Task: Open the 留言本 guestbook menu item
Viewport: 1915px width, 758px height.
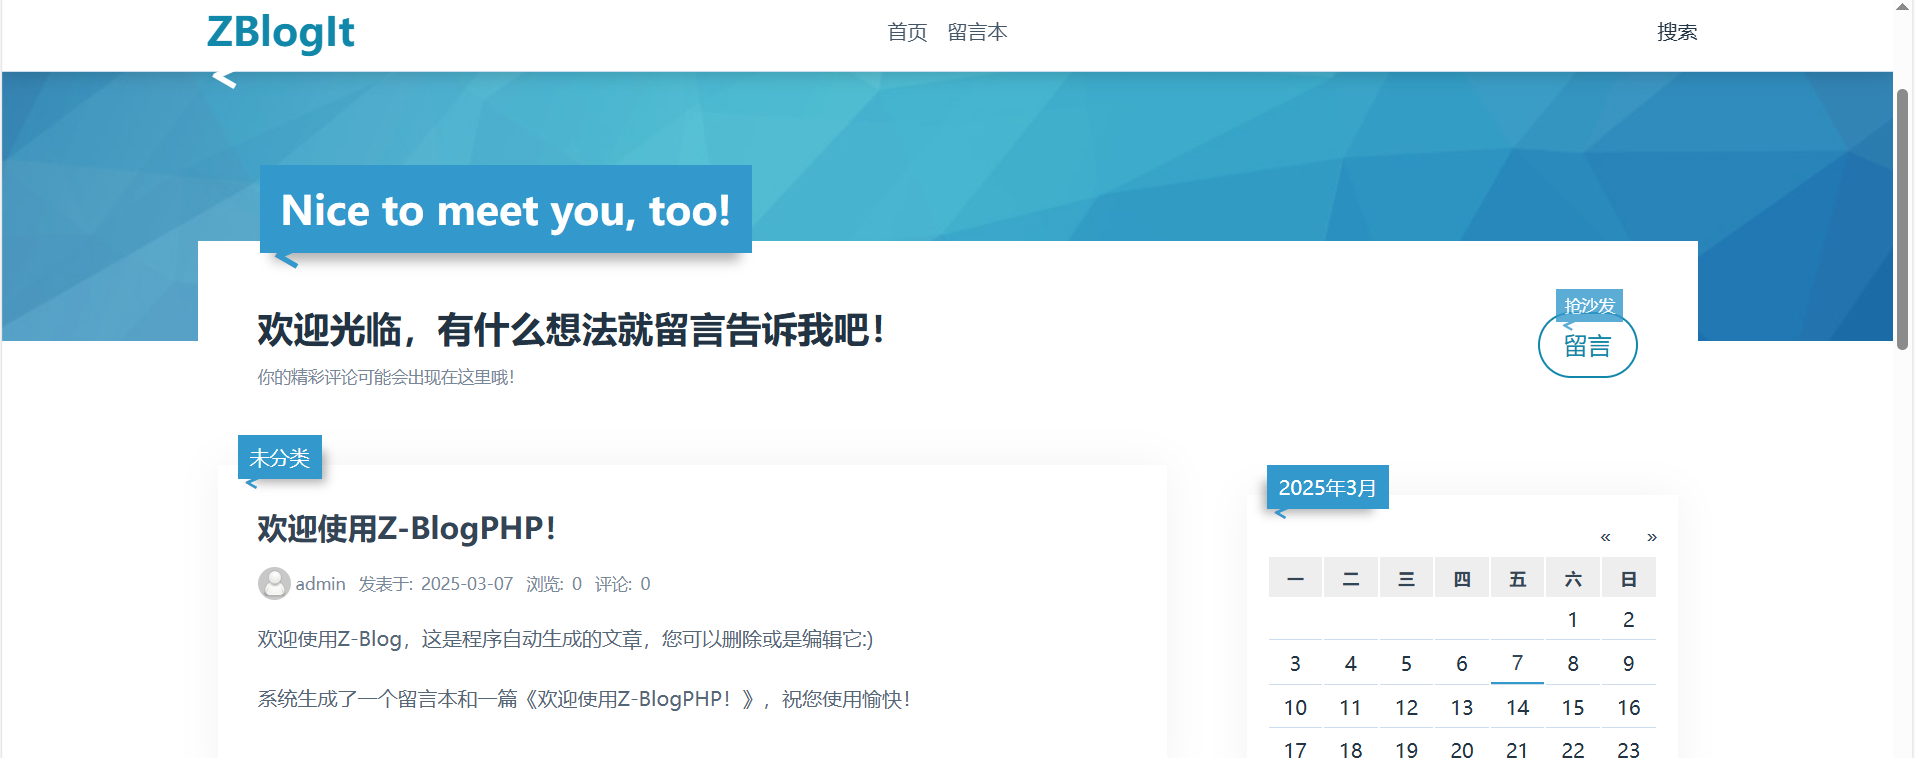Action: pos(977,33)
